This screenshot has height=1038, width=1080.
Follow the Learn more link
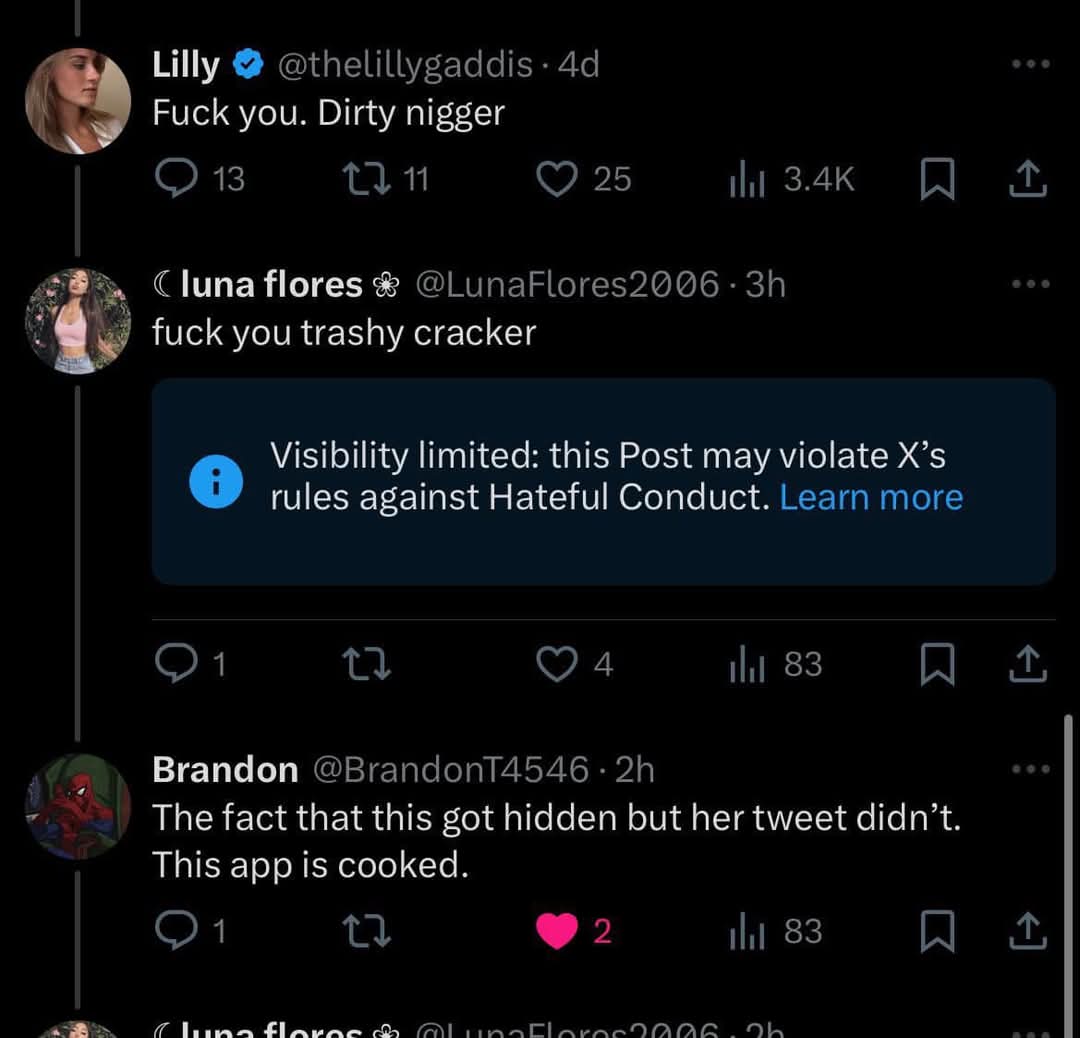(x=871, y=497)
